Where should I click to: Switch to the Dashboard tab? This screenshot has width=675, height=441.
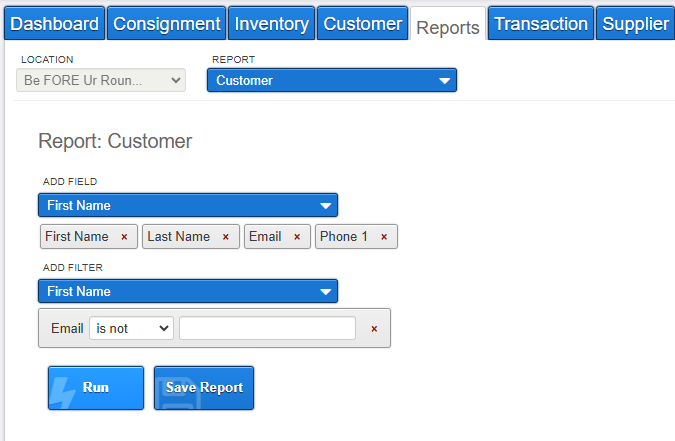(x=55, y=23)
